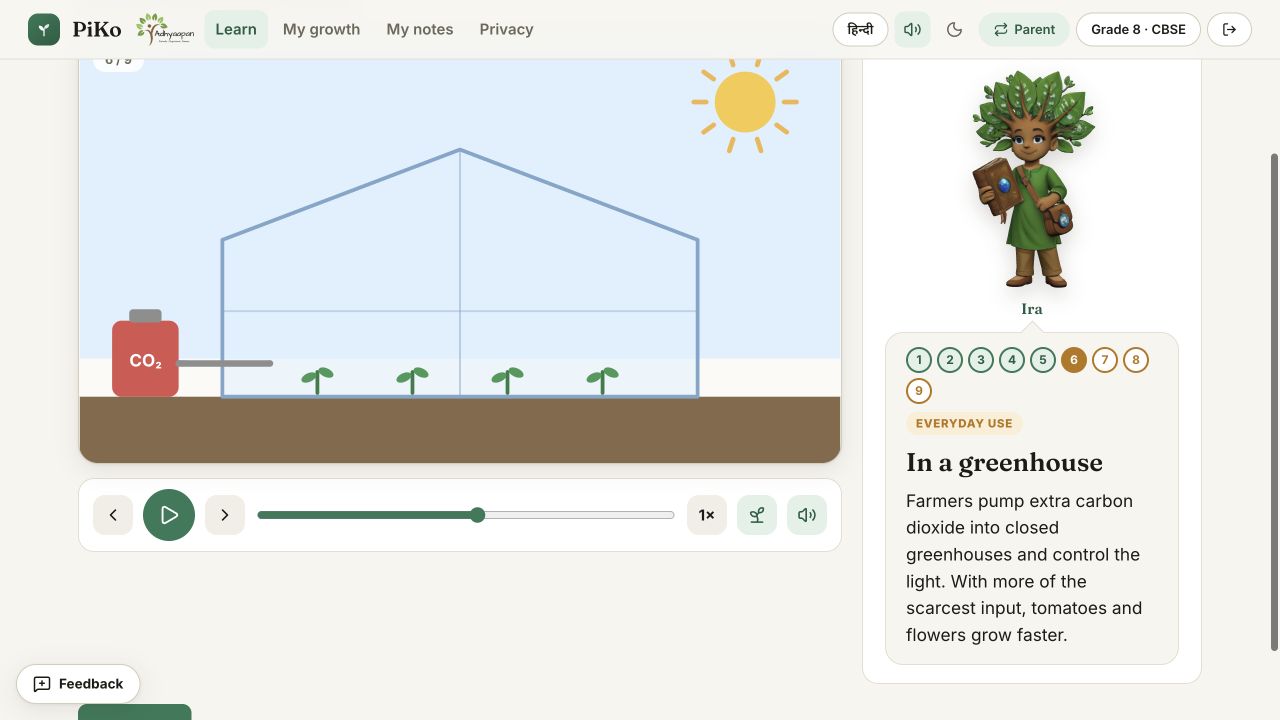Go to previous slide arrow
The image size is (1280, 720).
point(113,515)
